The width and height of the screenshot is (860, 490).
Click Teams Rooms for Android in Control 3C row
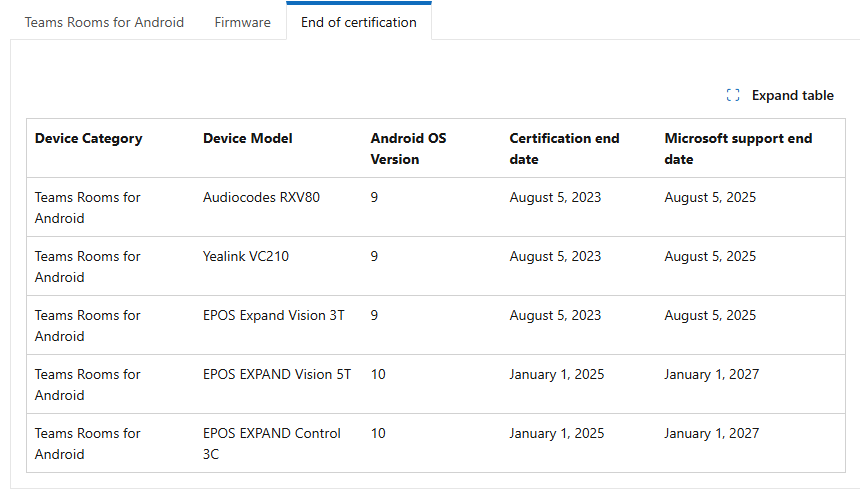pyautogui.click(x=88, y=444)
